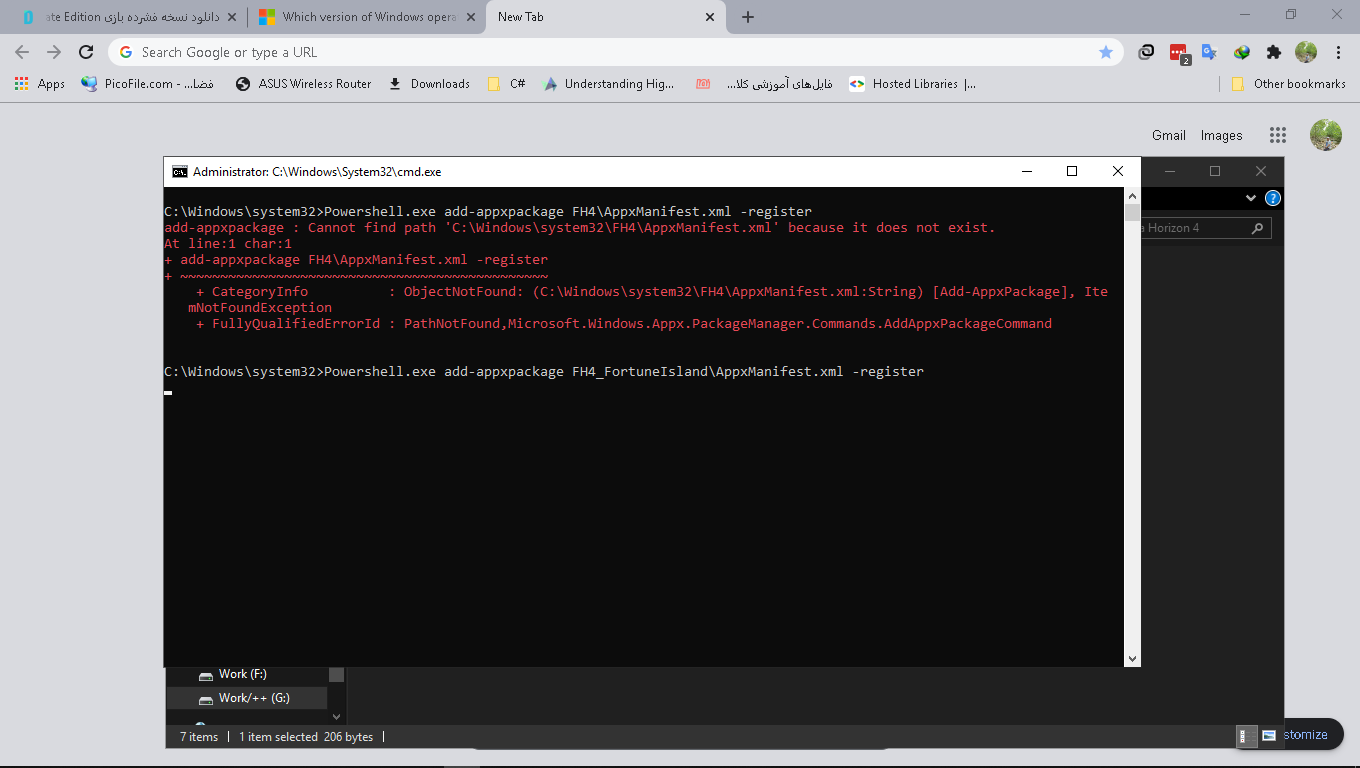Open the Google Translate extension
Viewport: 1360px width, 768px height.
pyautogui.click(x=1209, y=52)
